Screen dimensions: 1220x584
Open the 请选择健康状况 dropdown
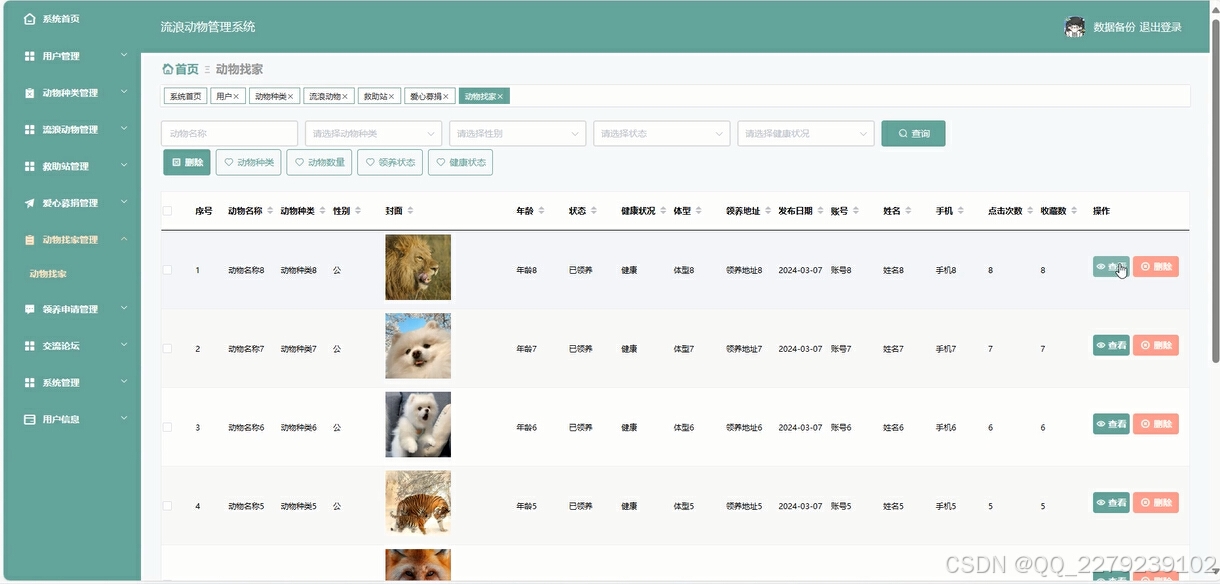pos(806,133)
